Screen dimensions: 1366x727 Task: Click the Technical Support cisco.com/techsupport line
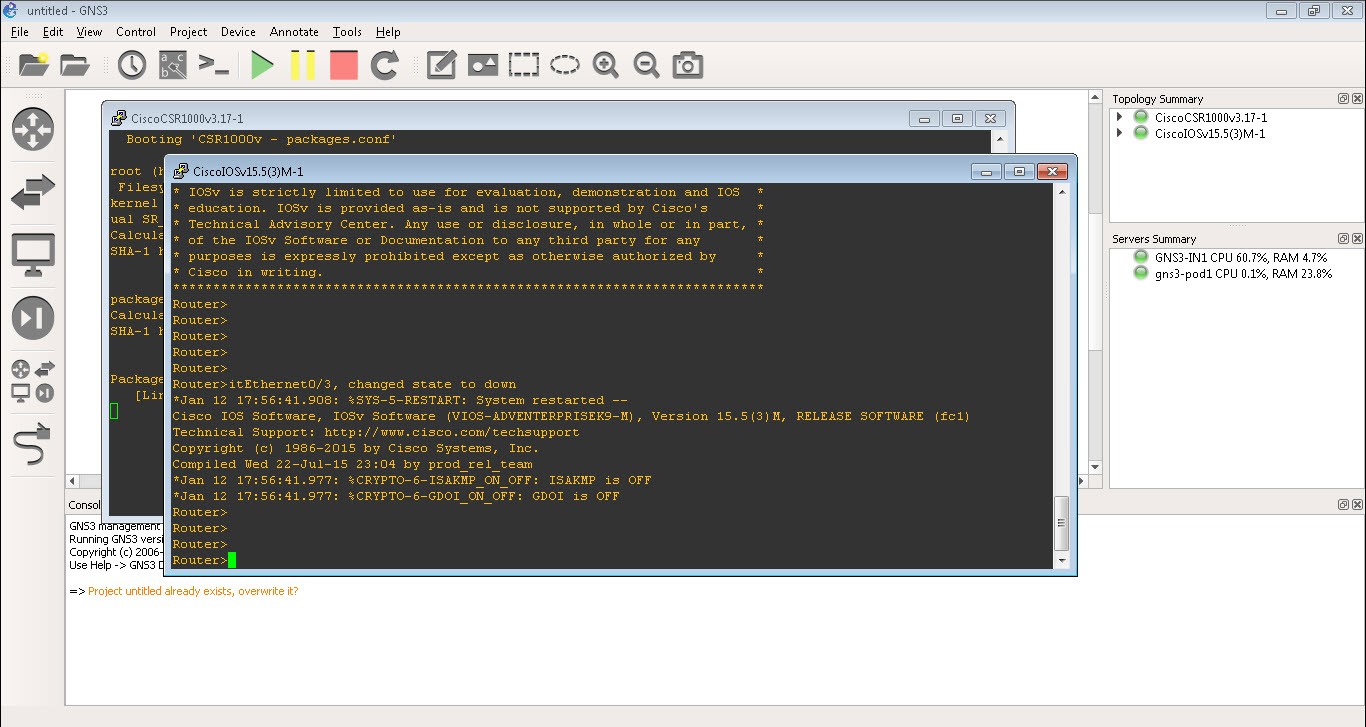[376, 432]
